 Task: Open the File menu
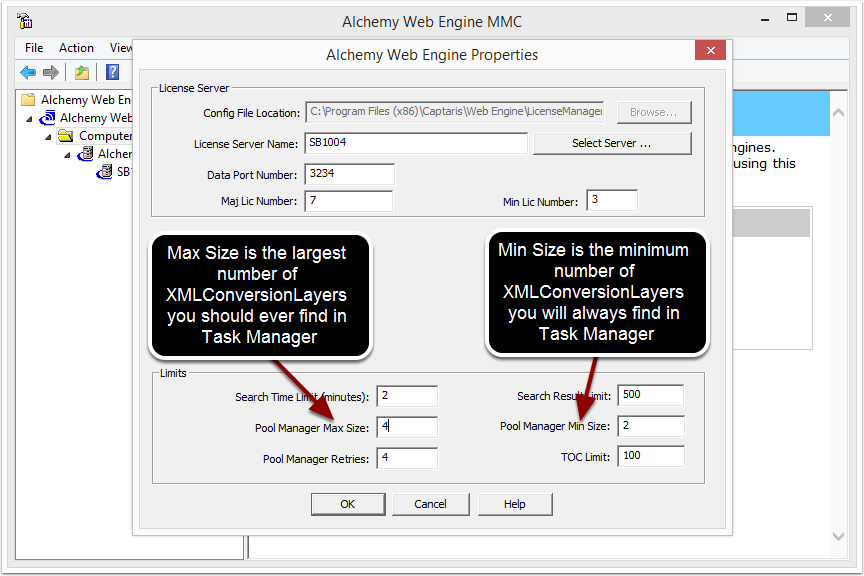pyautogui.click(x=34, y=48)
